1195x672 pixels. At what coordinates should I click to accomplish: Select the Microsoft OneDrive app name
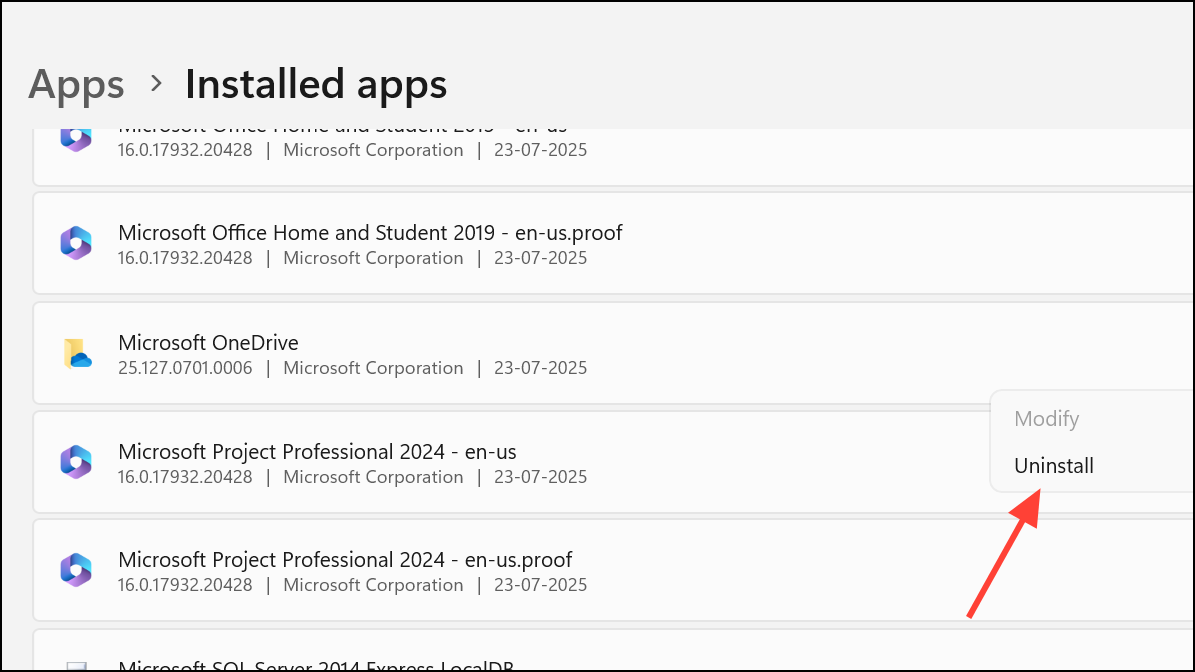pyautogui.click(x=208, y=343)
